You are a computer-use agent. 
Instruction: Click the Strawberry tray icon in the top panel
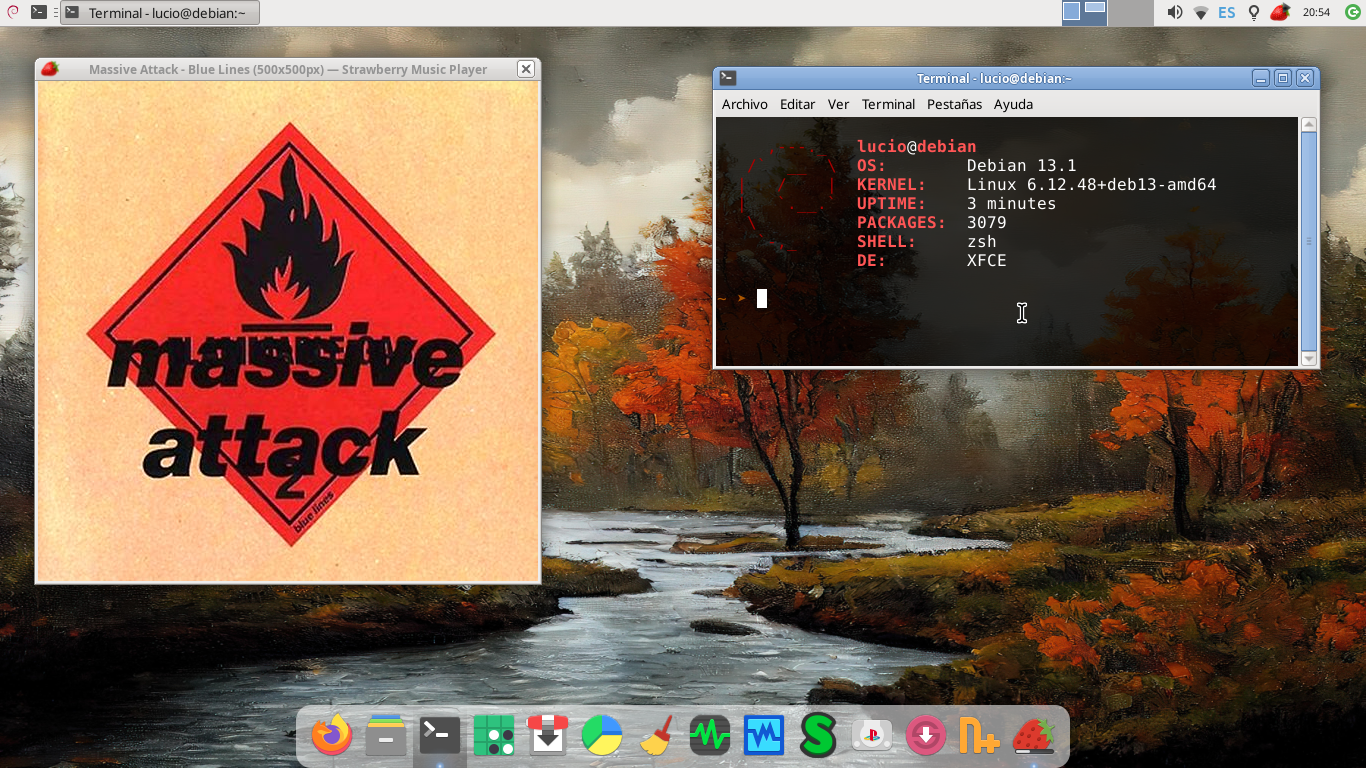click(x=1279, y=12)
